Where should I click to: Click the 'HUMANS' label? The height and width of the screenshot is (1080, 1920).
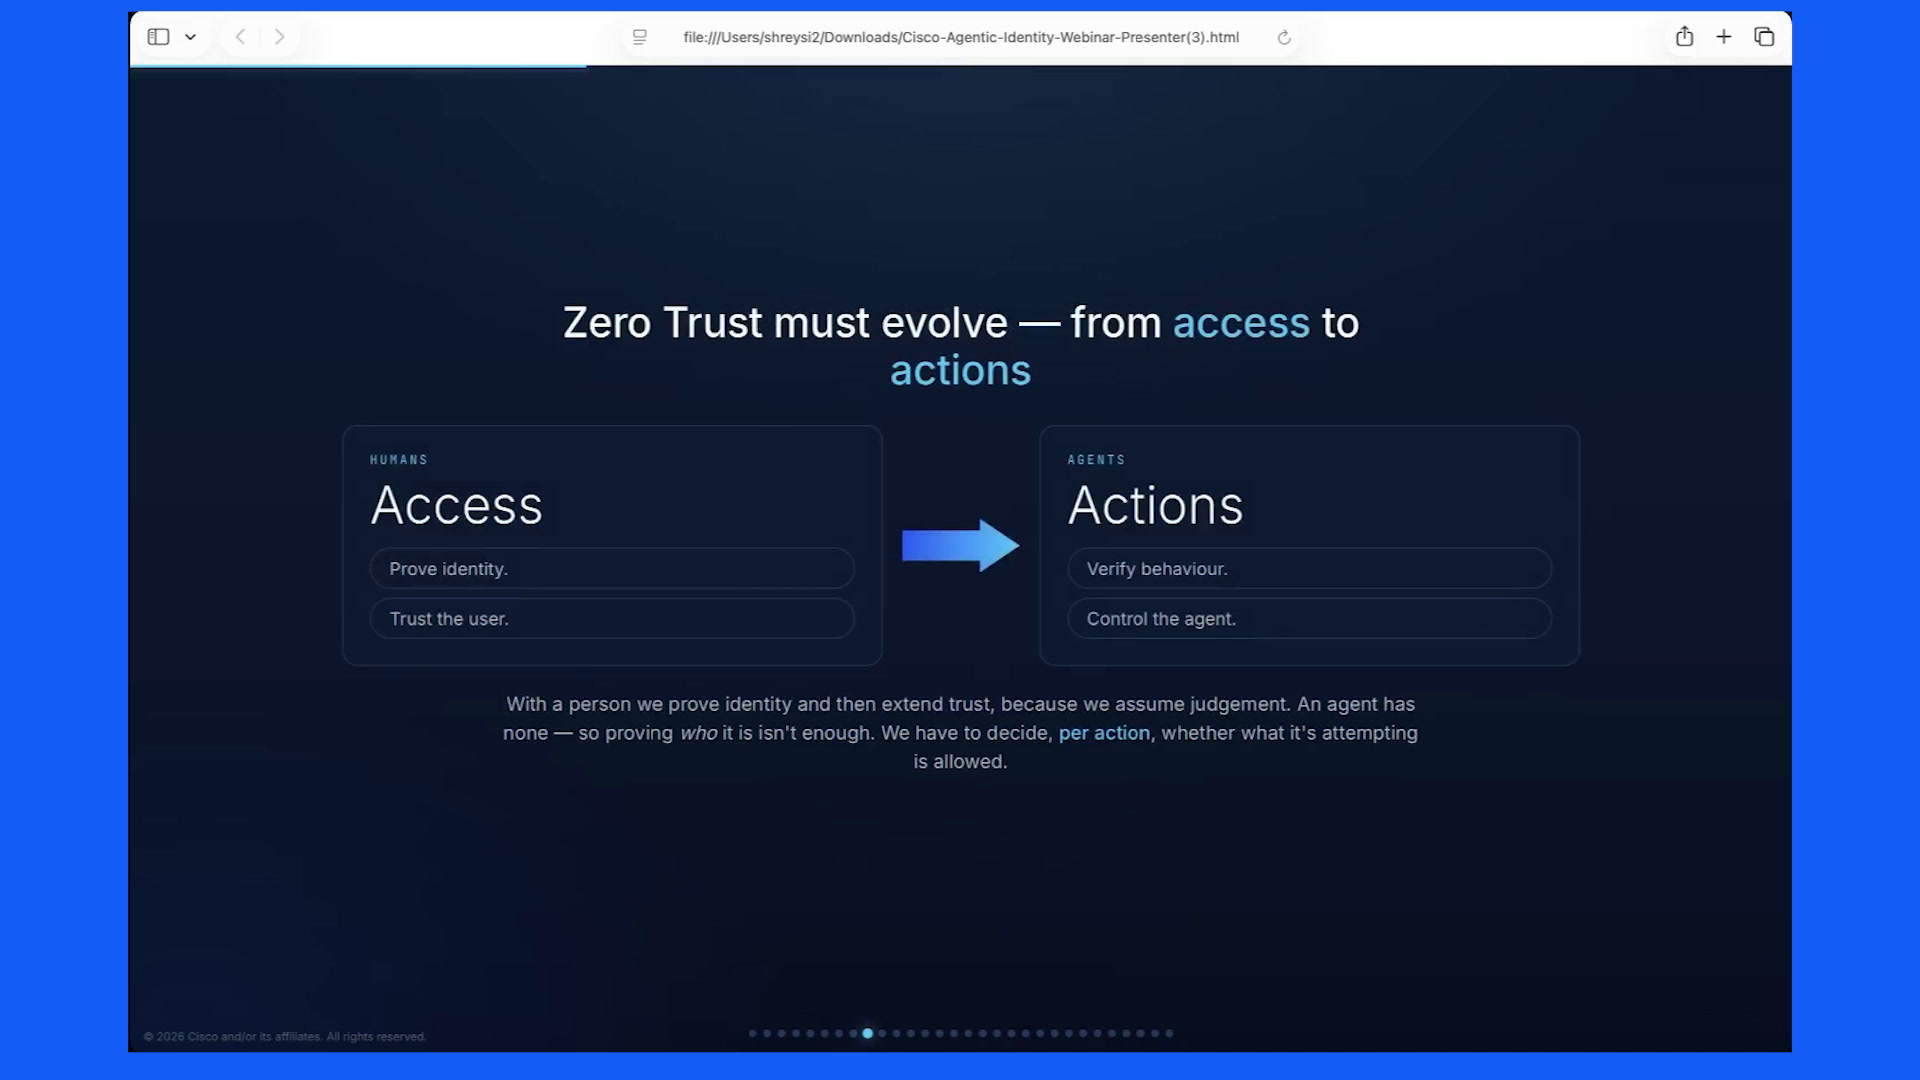tap(399, 460)
